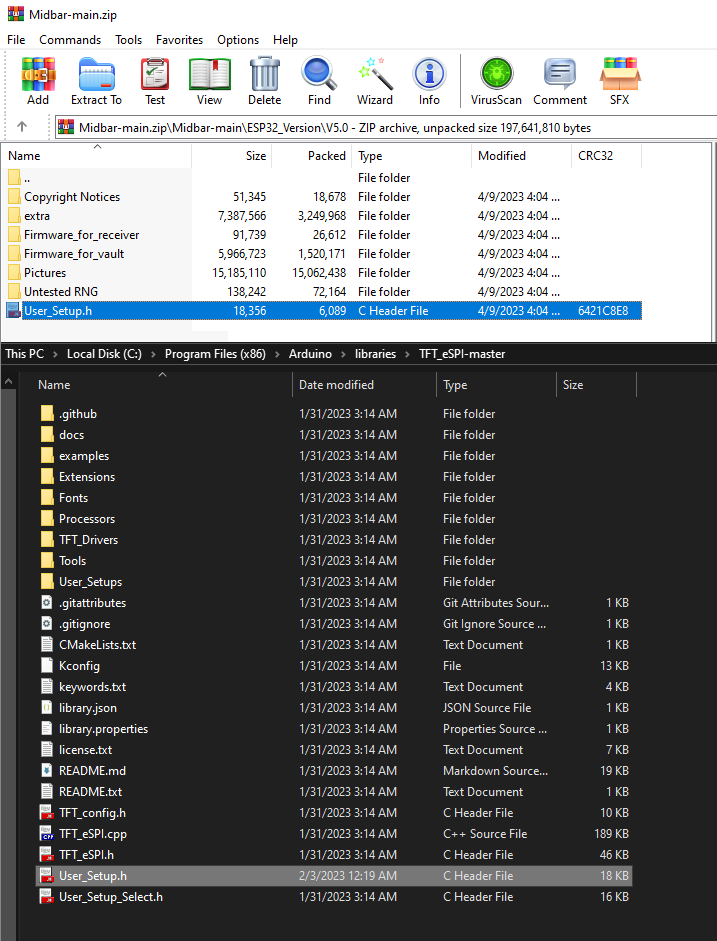717x941 pixels.
Task: Open the Commands menu
Action: coord(70,40)
